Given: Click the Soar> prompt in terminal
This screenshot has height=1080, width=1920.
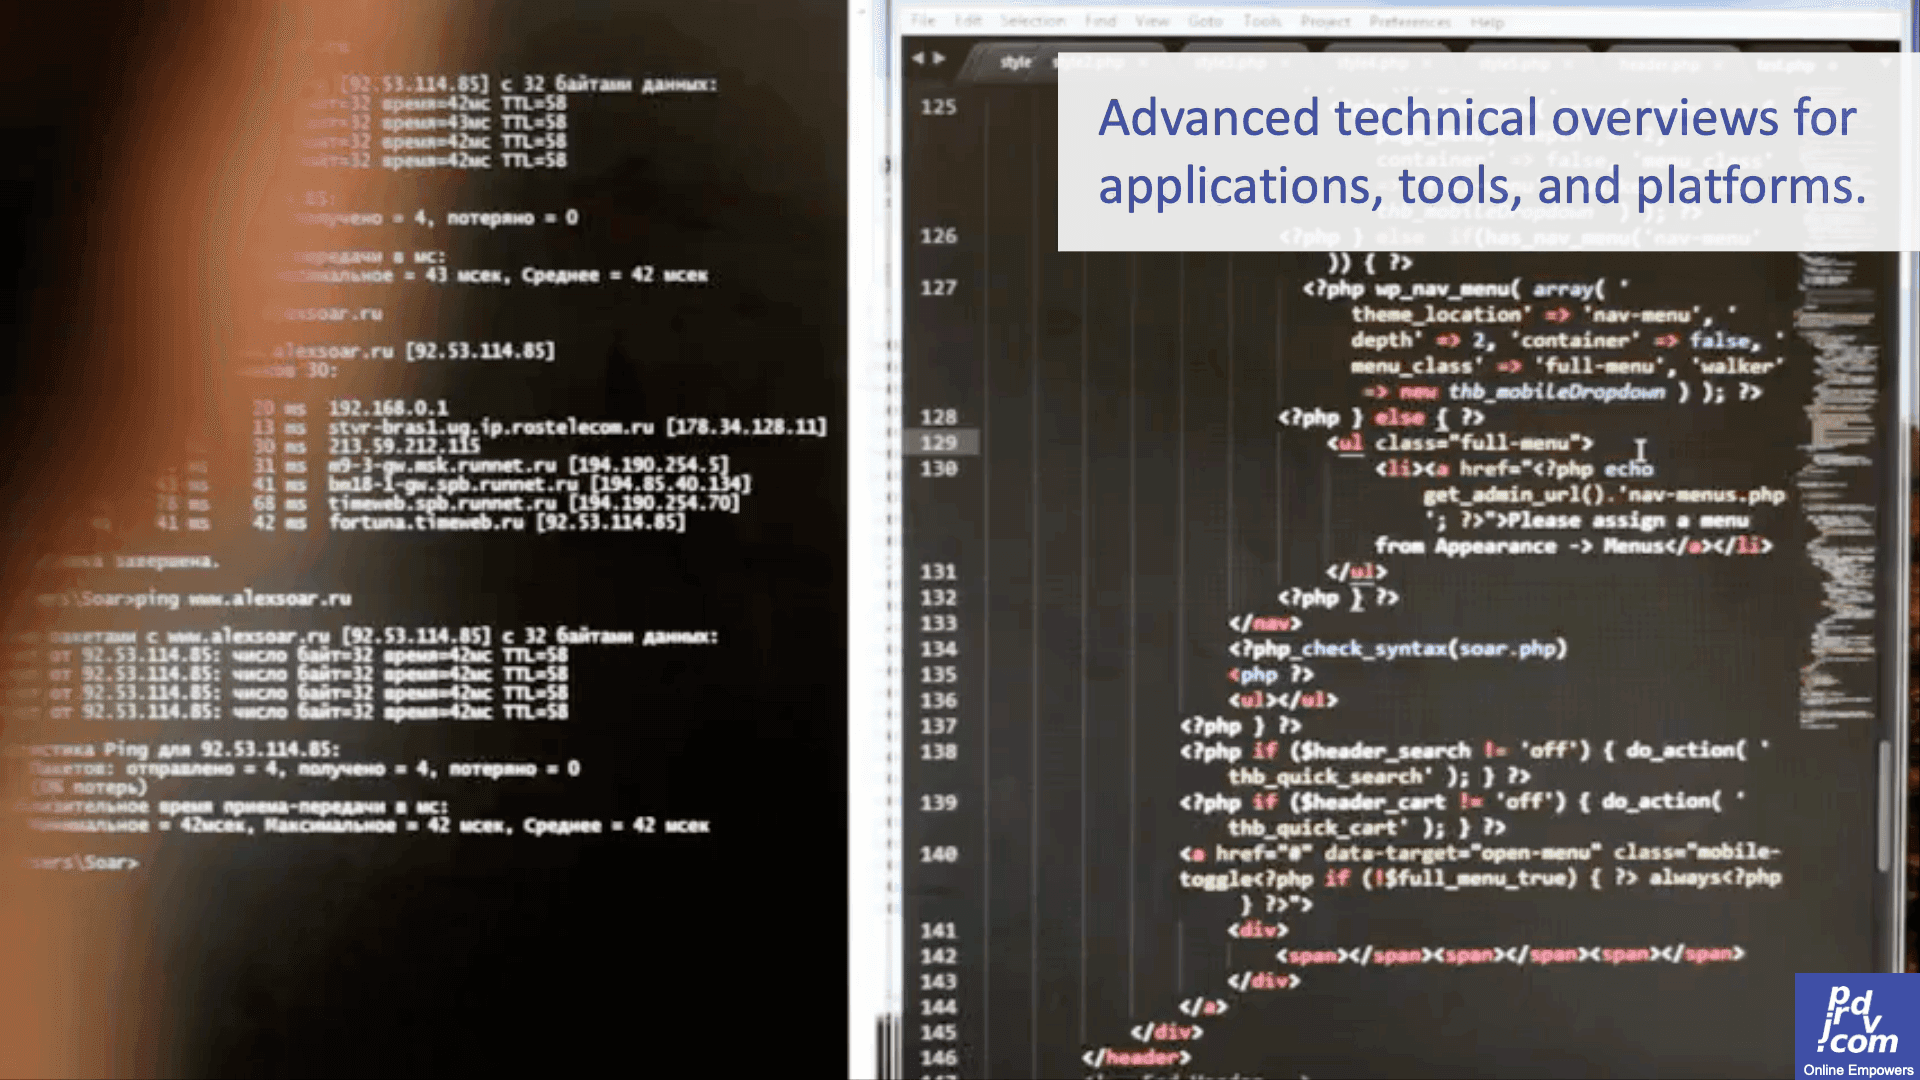Looking at the screenshot, I should (x=85, y=862).
